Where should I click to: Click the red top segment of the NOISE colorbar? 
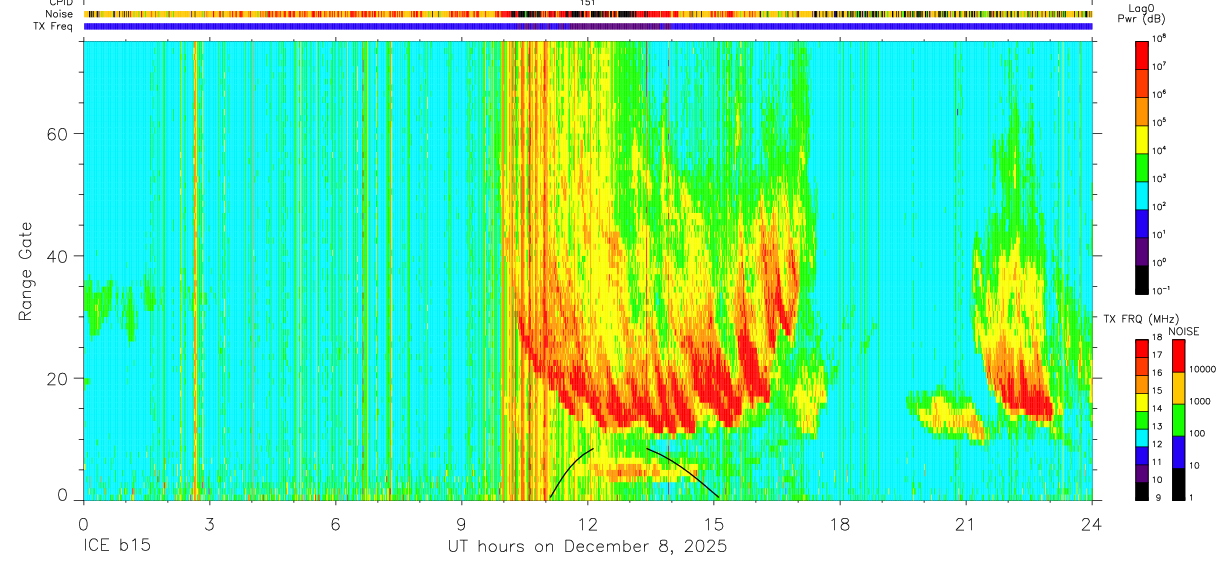1179,356
